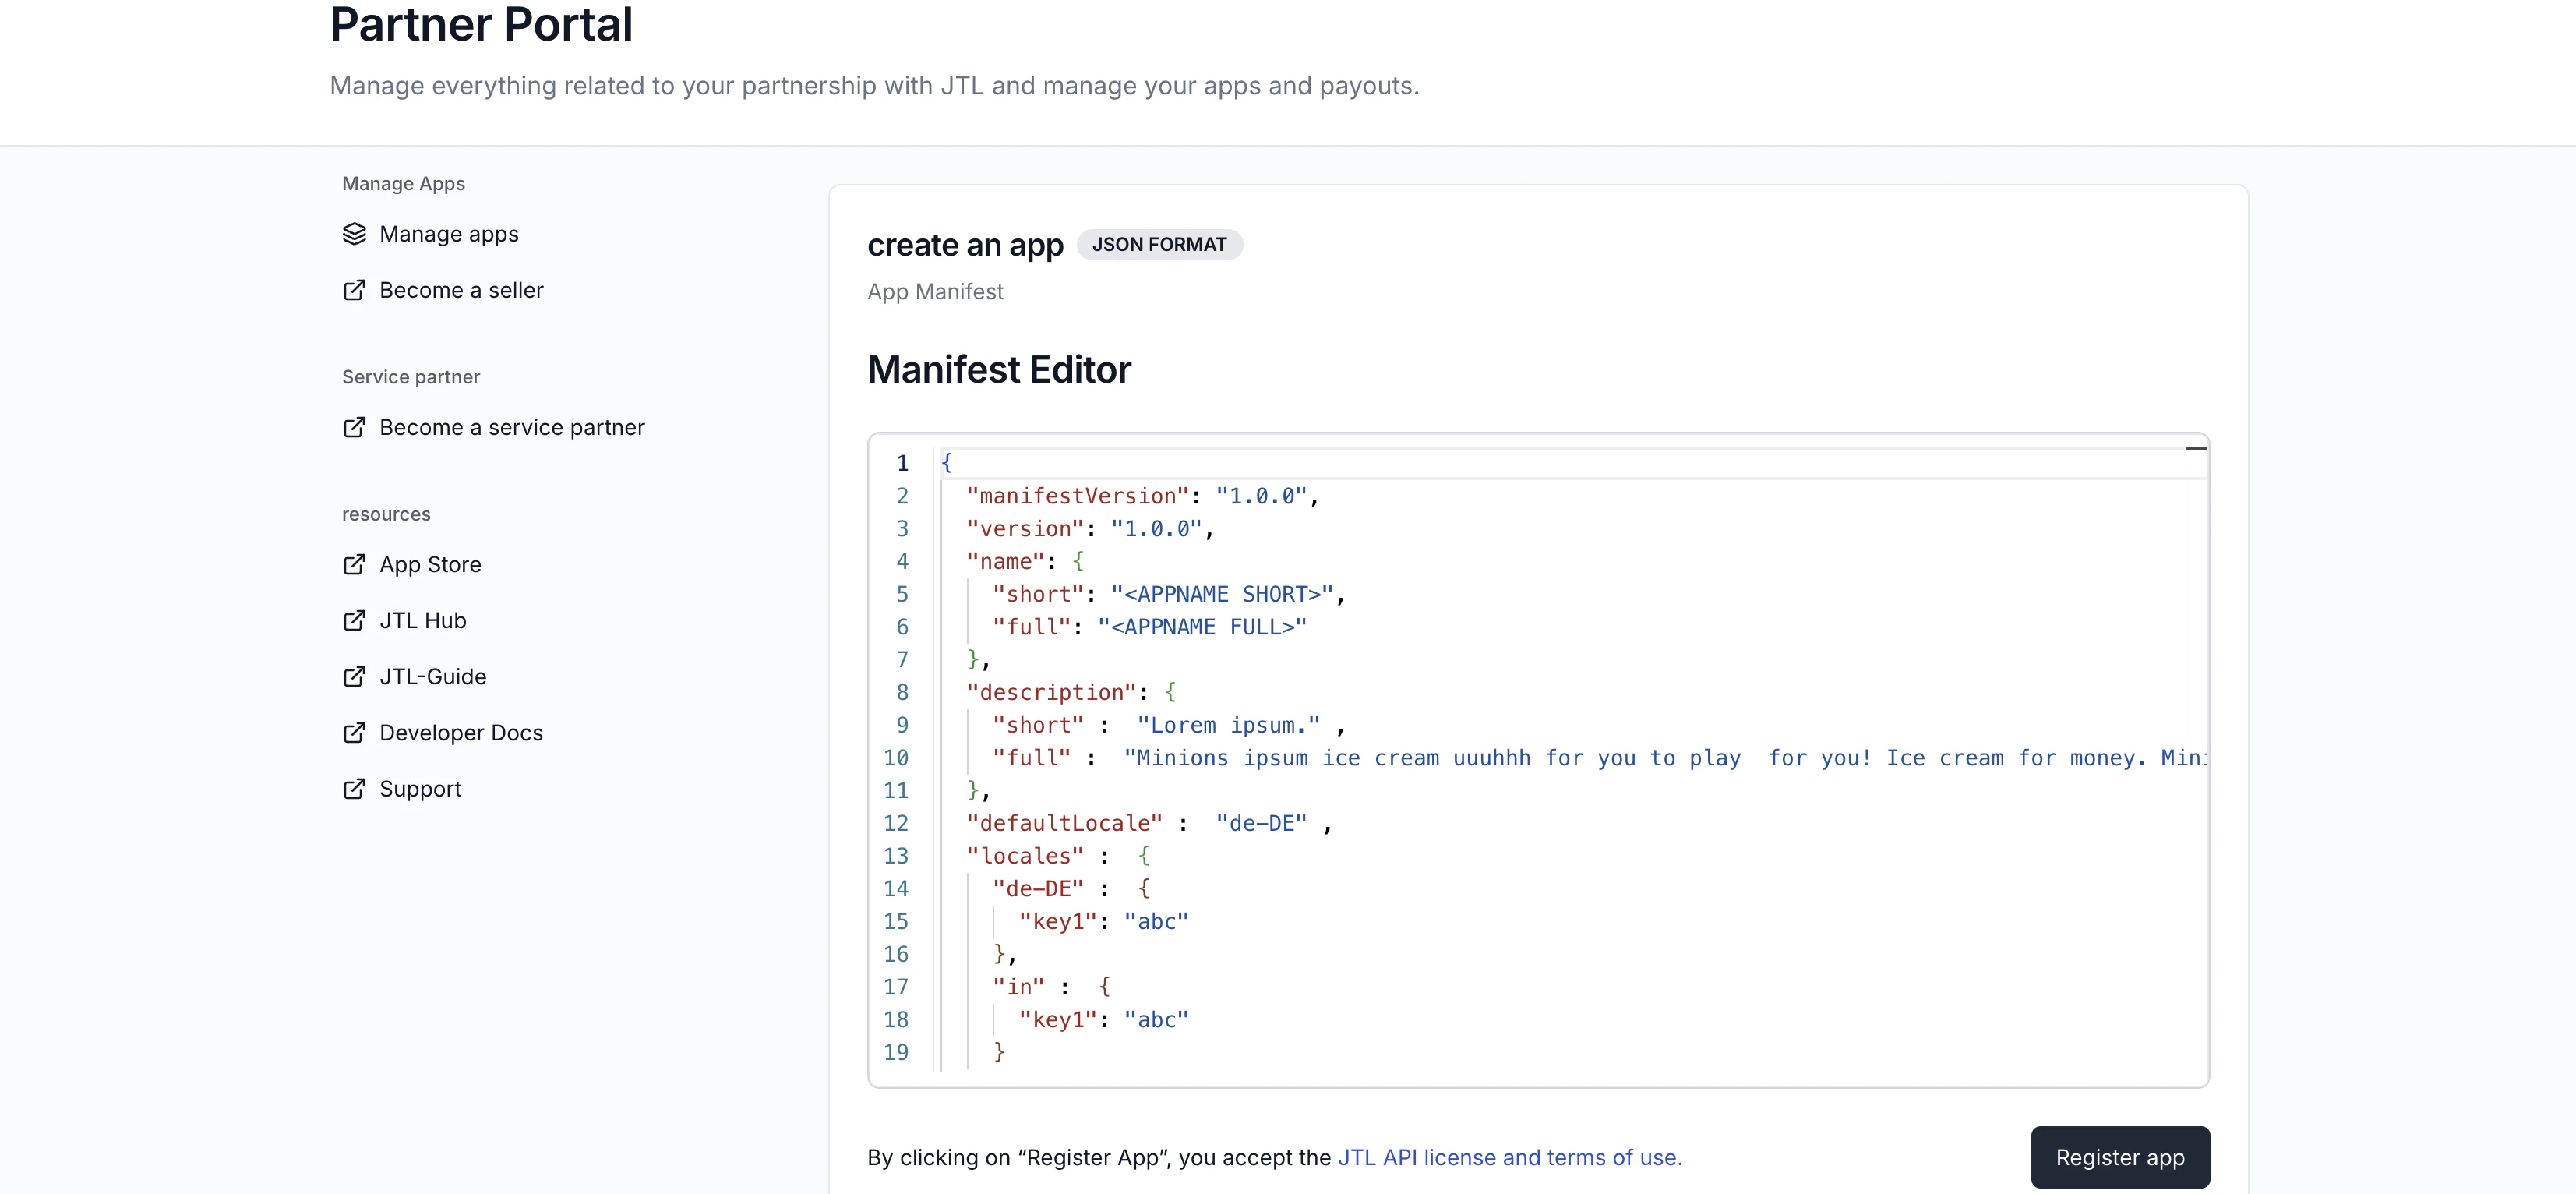Collapse the Manifest Editor code panel
Screen dimensions: 2576x1194
click(x=2197, y=448)
